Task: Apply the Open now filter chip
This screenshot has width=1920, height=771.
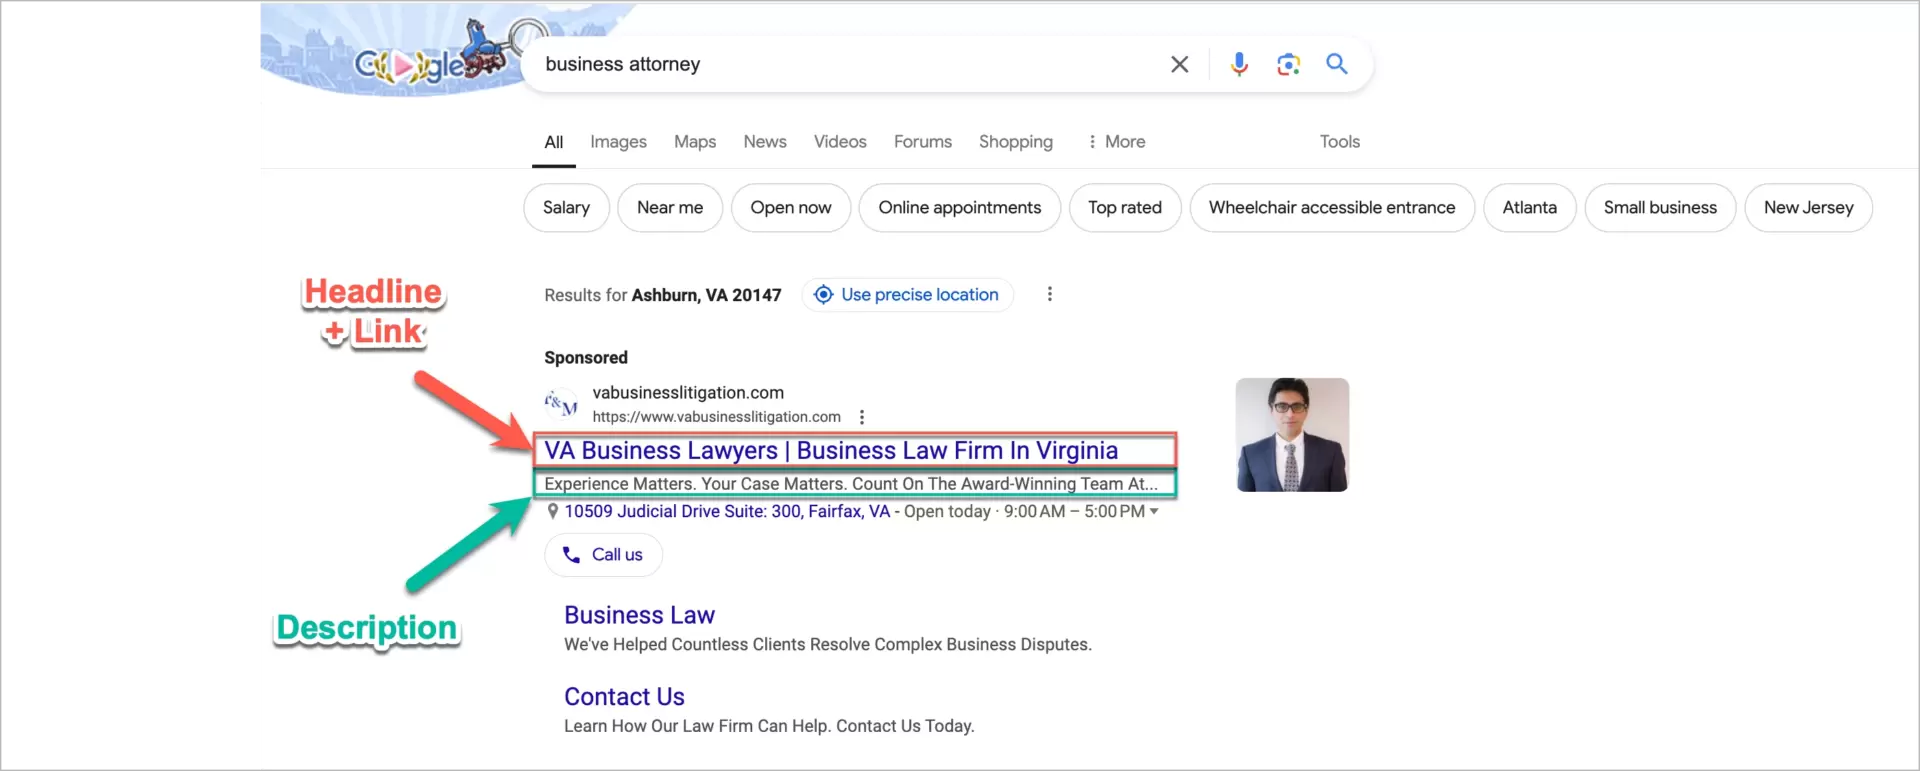Action: [x=790, y=208]
